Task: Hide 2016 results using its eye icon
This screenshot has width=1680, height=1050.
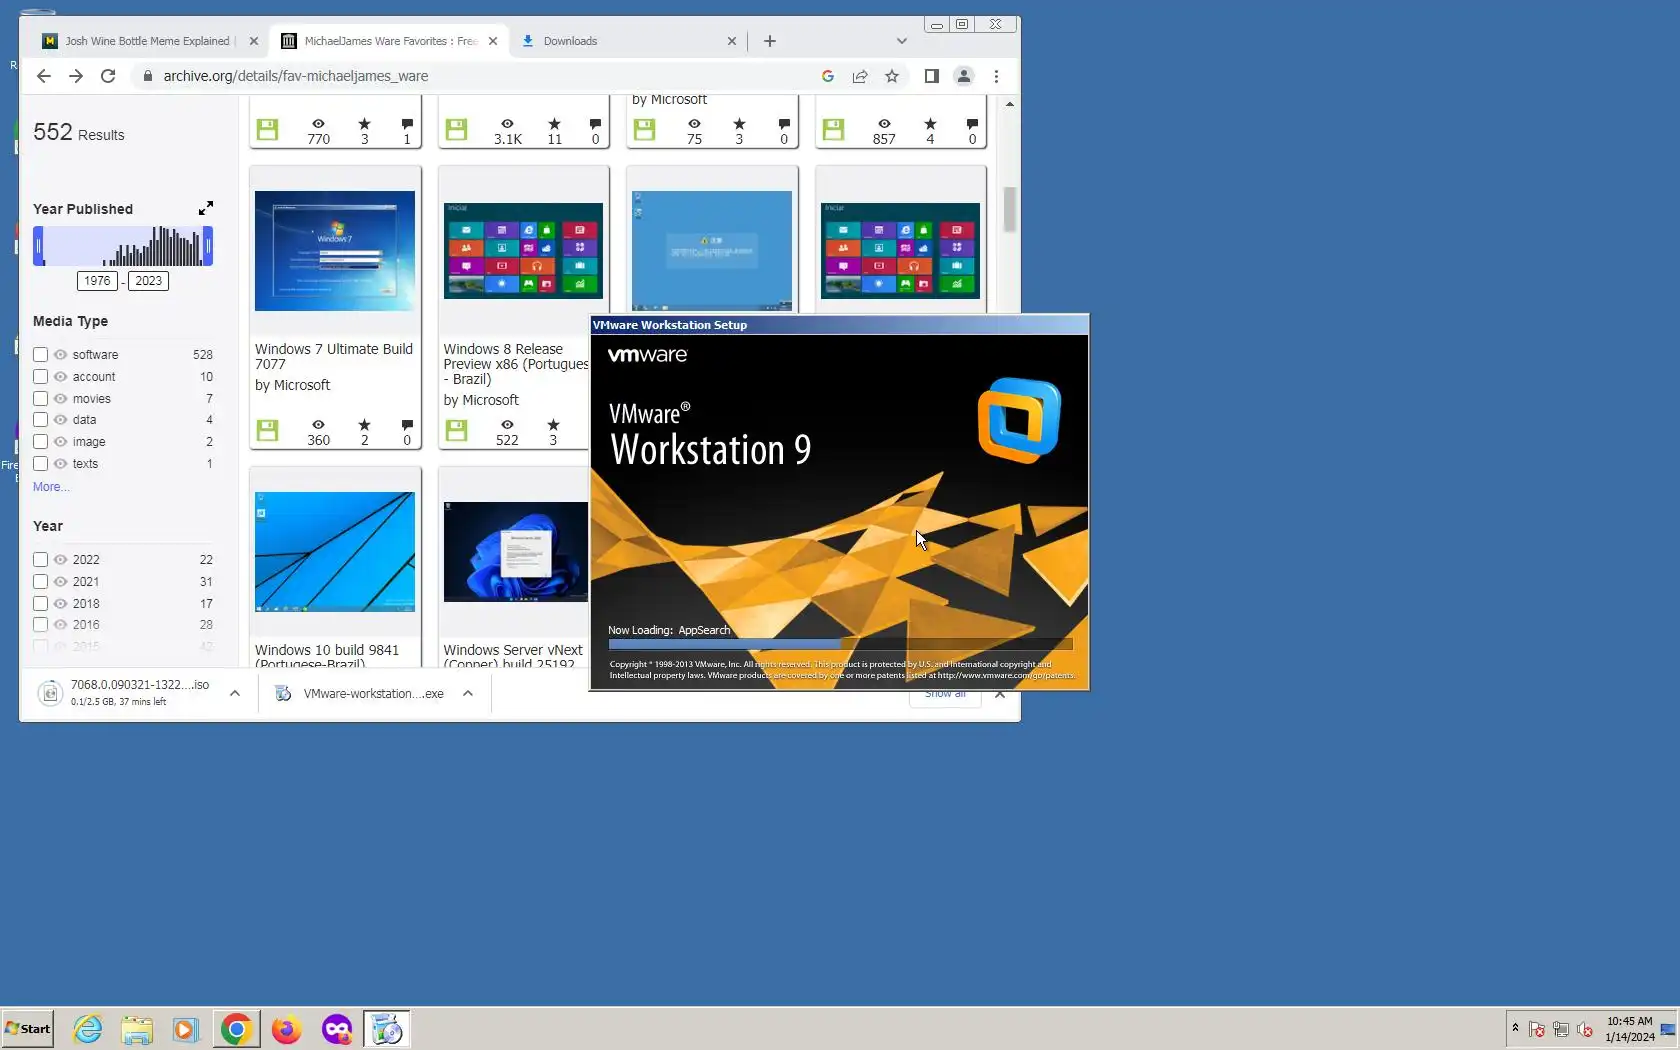Action: pyautogui.click(x=60, y=625)
